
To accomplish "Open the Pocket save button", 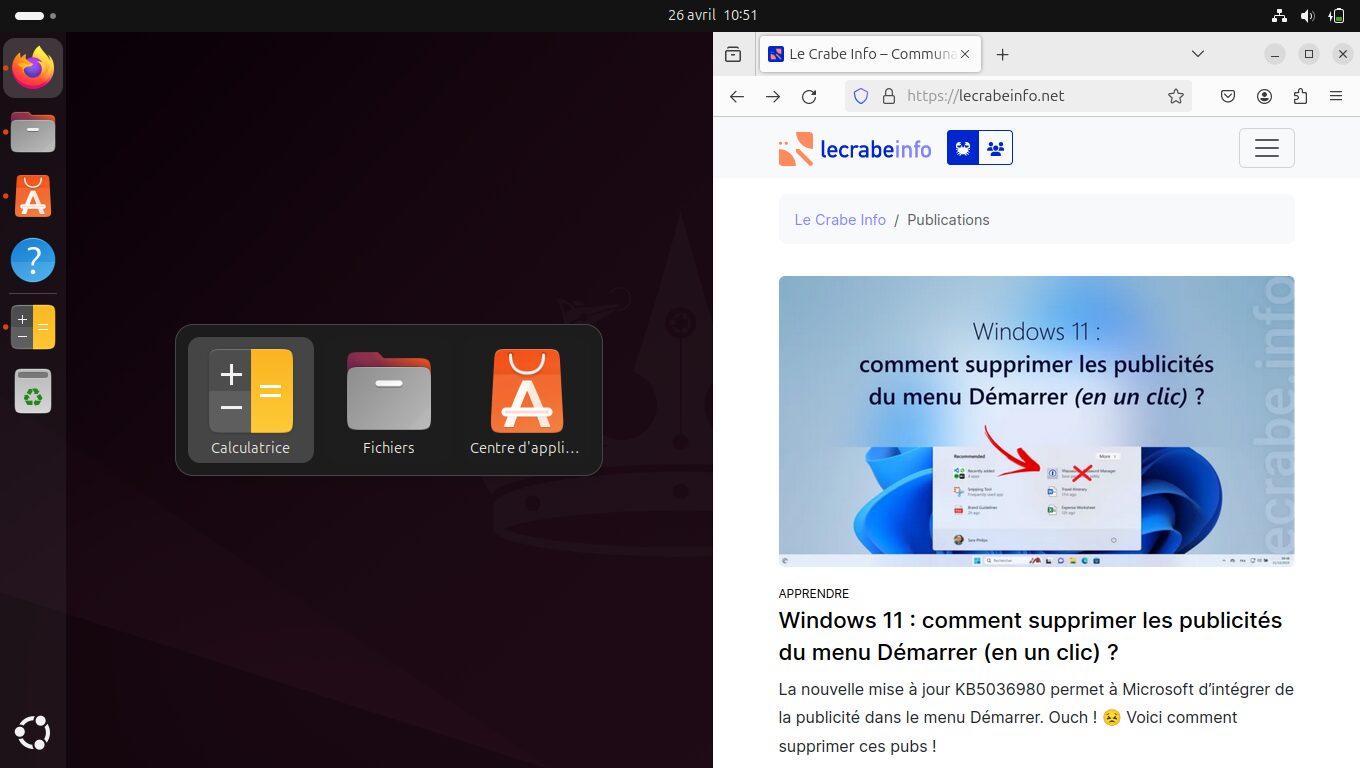I will (1229, 96).
